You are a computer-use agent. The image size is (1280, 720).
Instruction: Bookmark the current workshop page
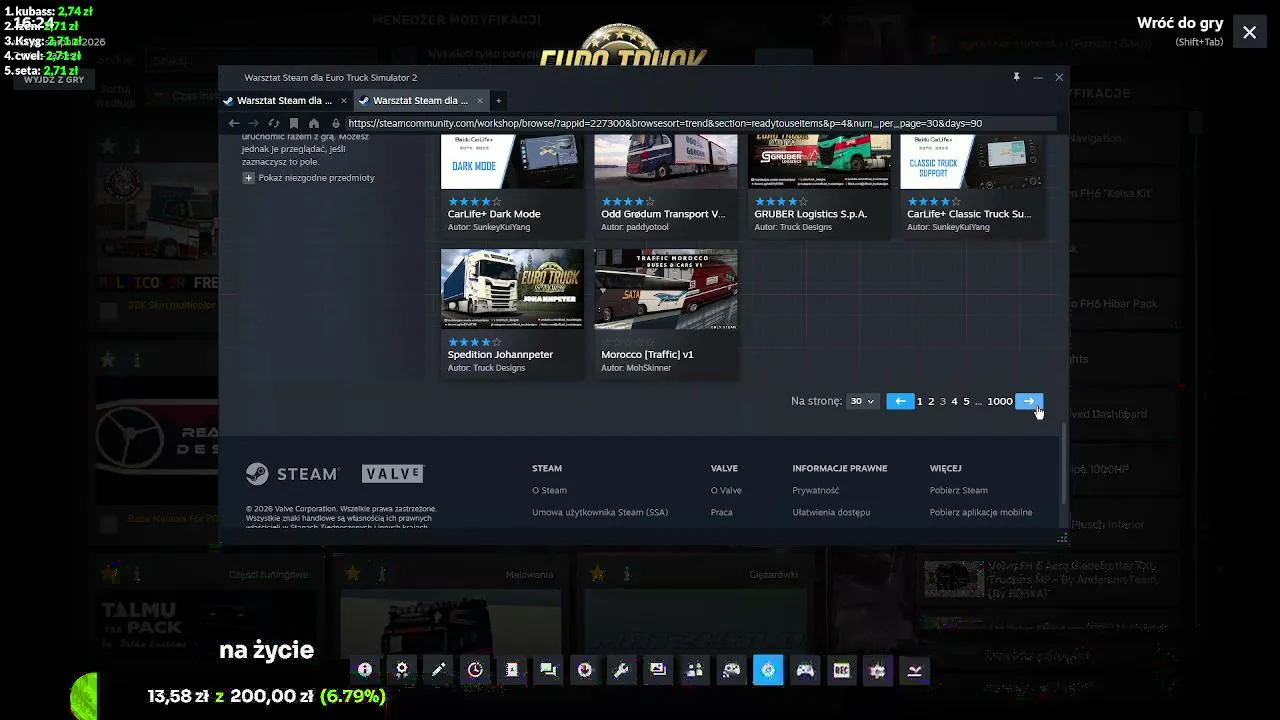coord(294,123)
